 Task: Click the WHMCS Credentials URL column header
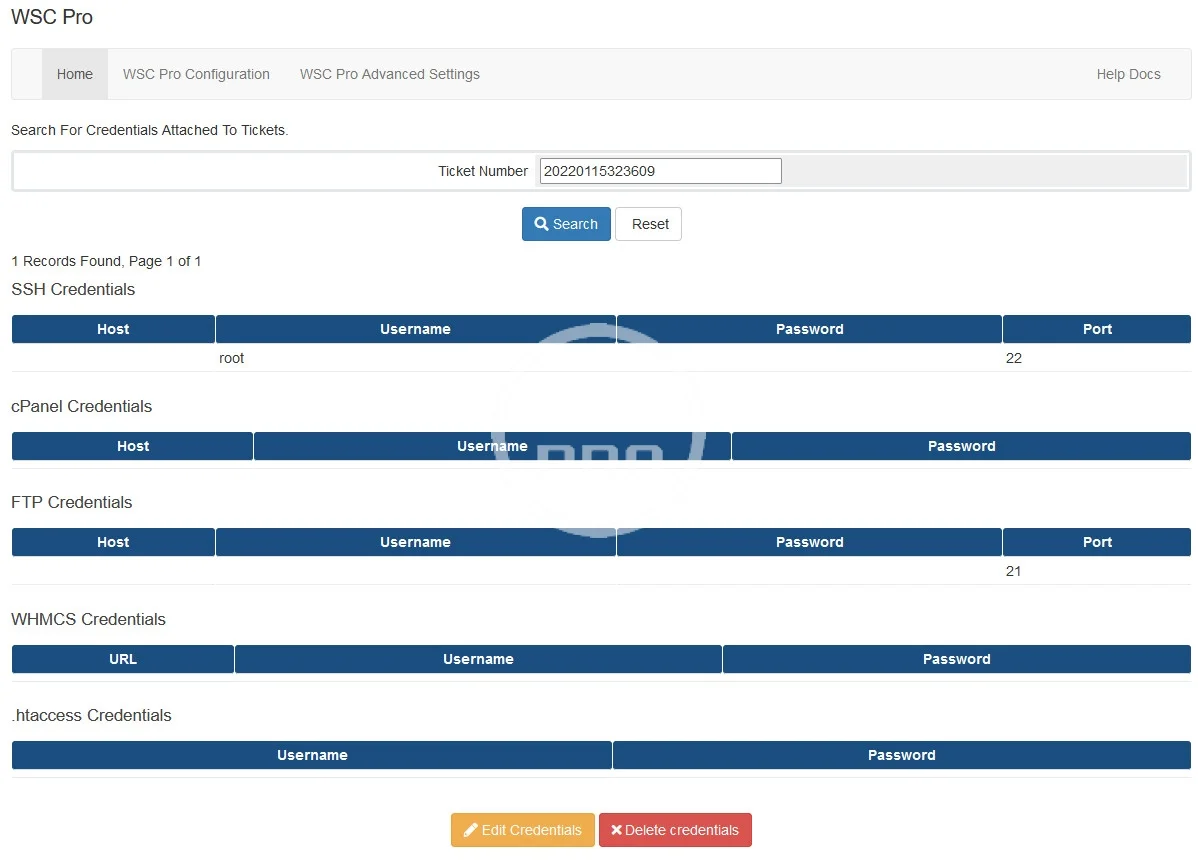pos(123,659)
